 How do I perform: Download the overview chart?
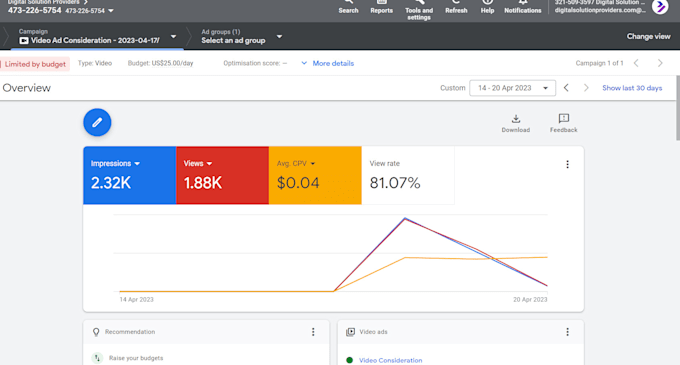click(x=516, y=124)
